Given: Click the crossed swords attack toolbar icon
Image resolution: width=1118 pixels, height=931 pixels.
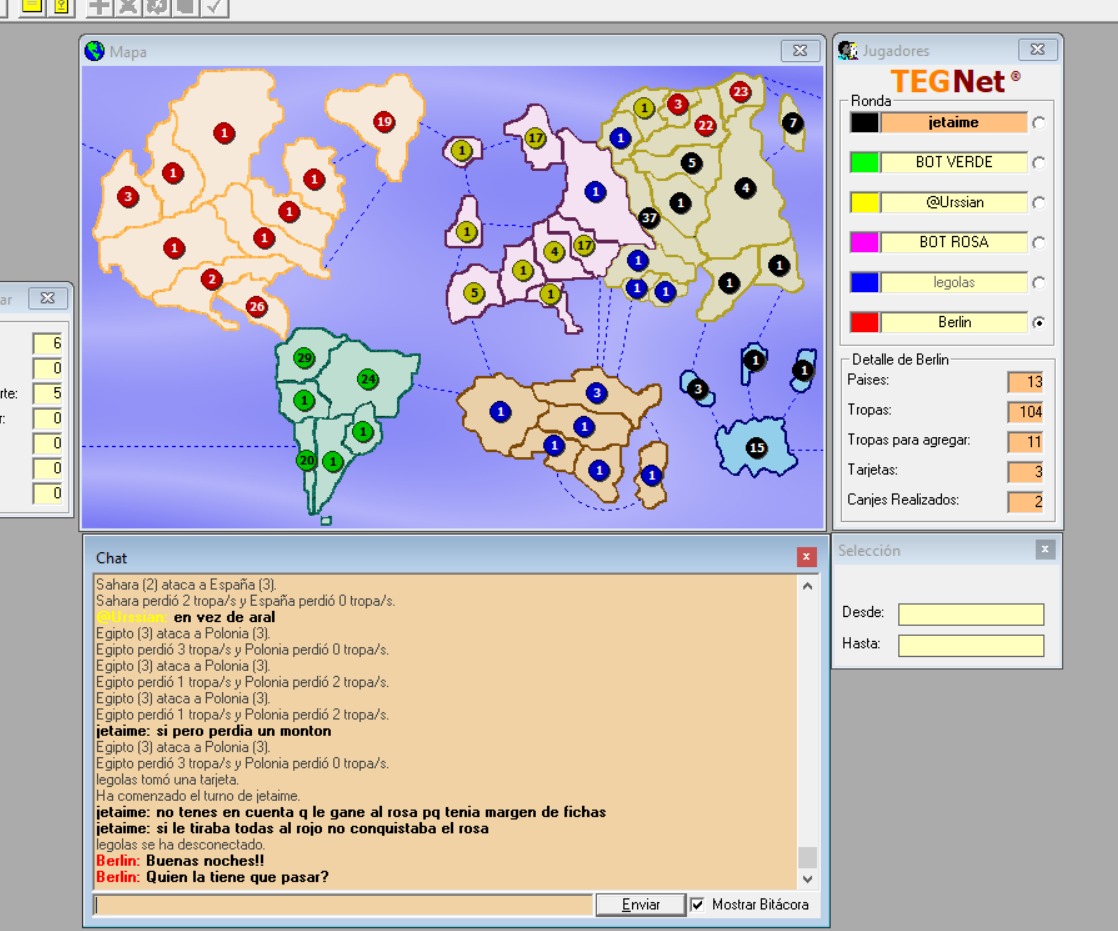Looking at the screenshot, I should [x=128, y=6].
